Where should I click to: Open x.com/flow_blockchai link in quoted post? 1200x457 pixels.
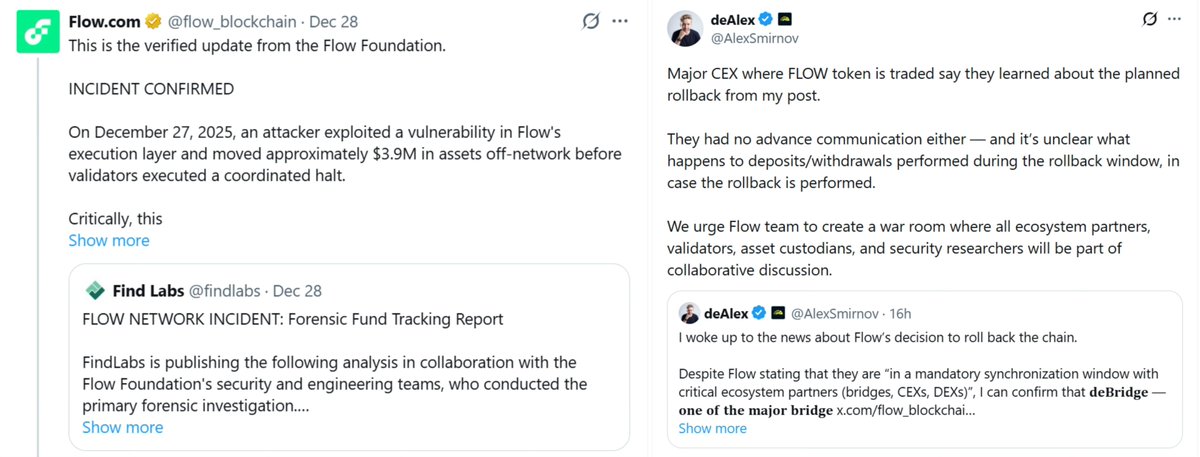coord(906,411)
